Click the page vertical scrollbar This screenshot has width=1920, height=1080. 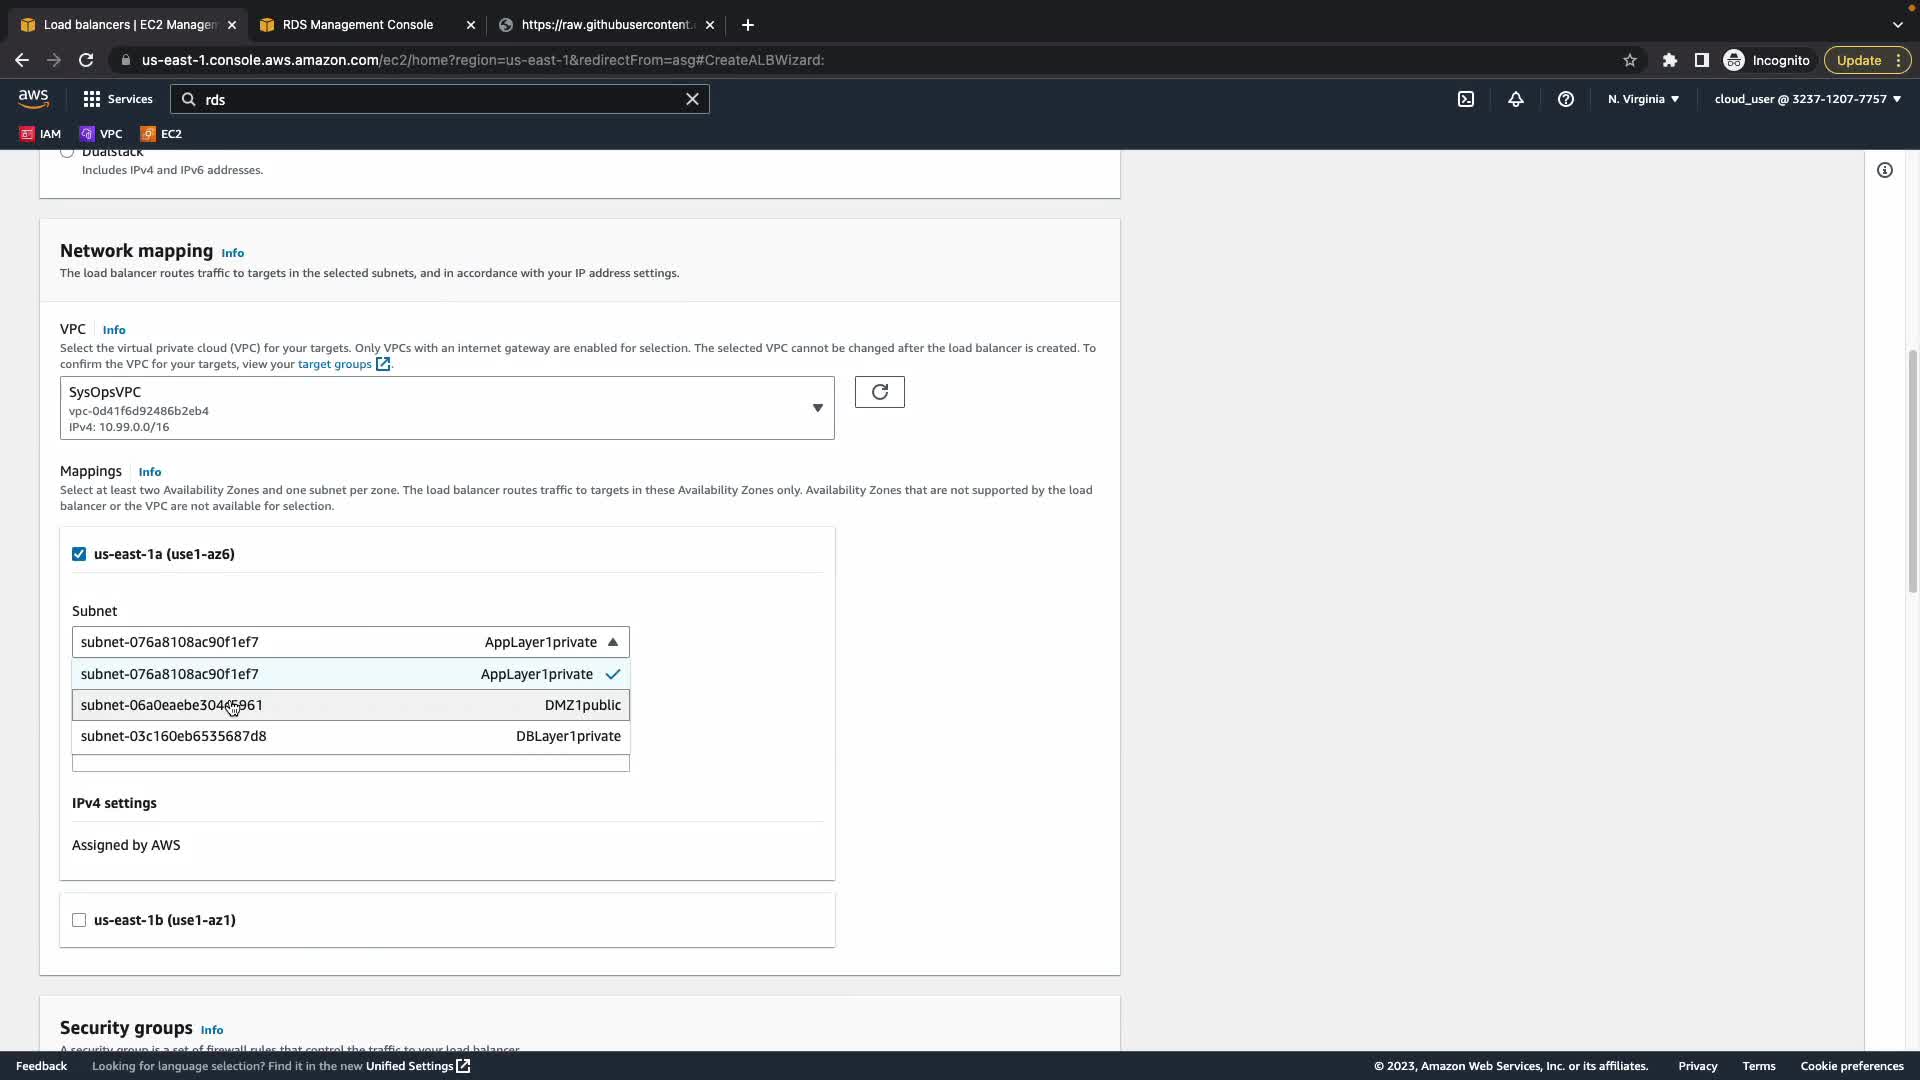coord(1912,470)
